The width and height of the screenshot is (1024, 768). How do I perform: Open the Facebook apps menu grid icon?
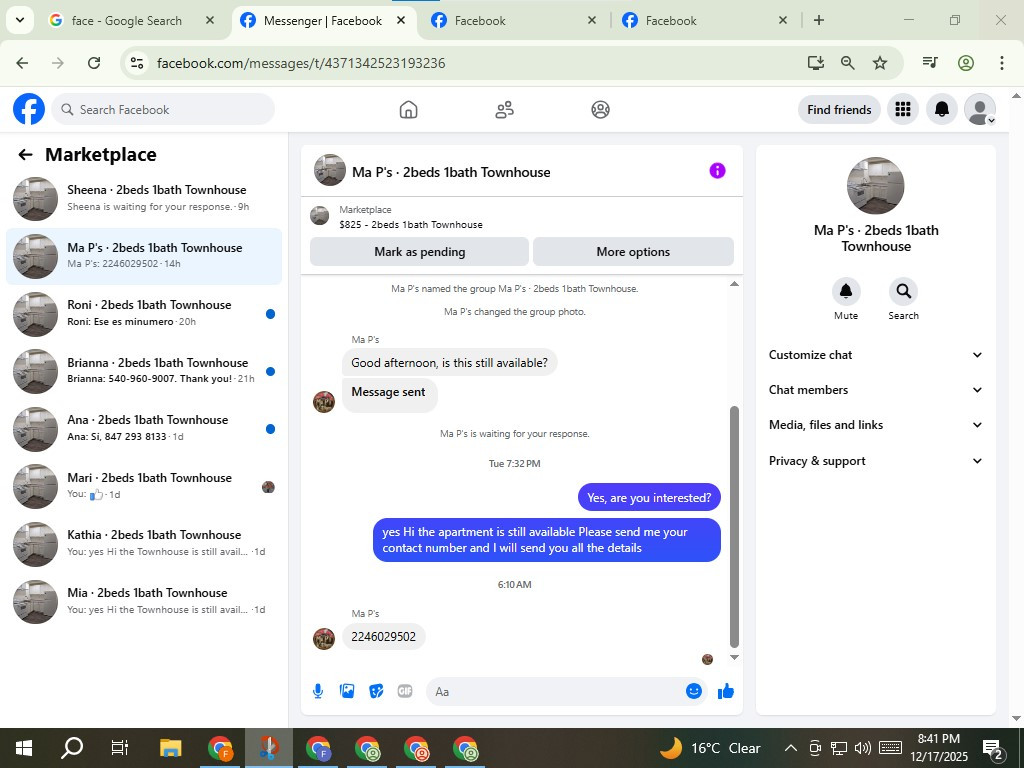(x=903, y=109)
